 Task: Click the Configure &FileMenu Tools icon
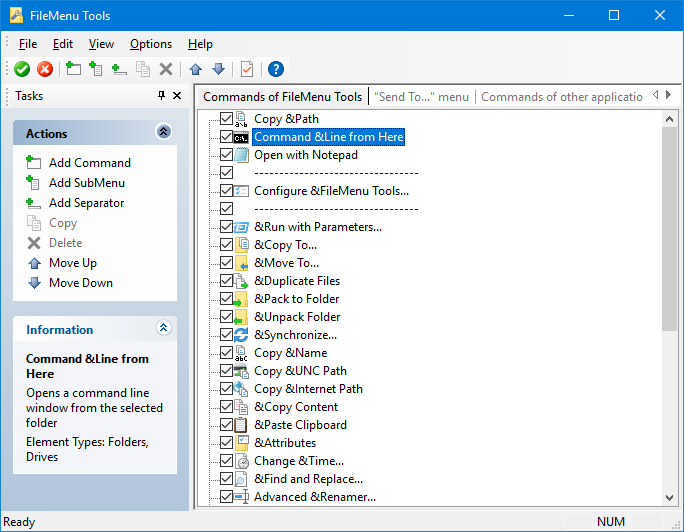(241, 191)
